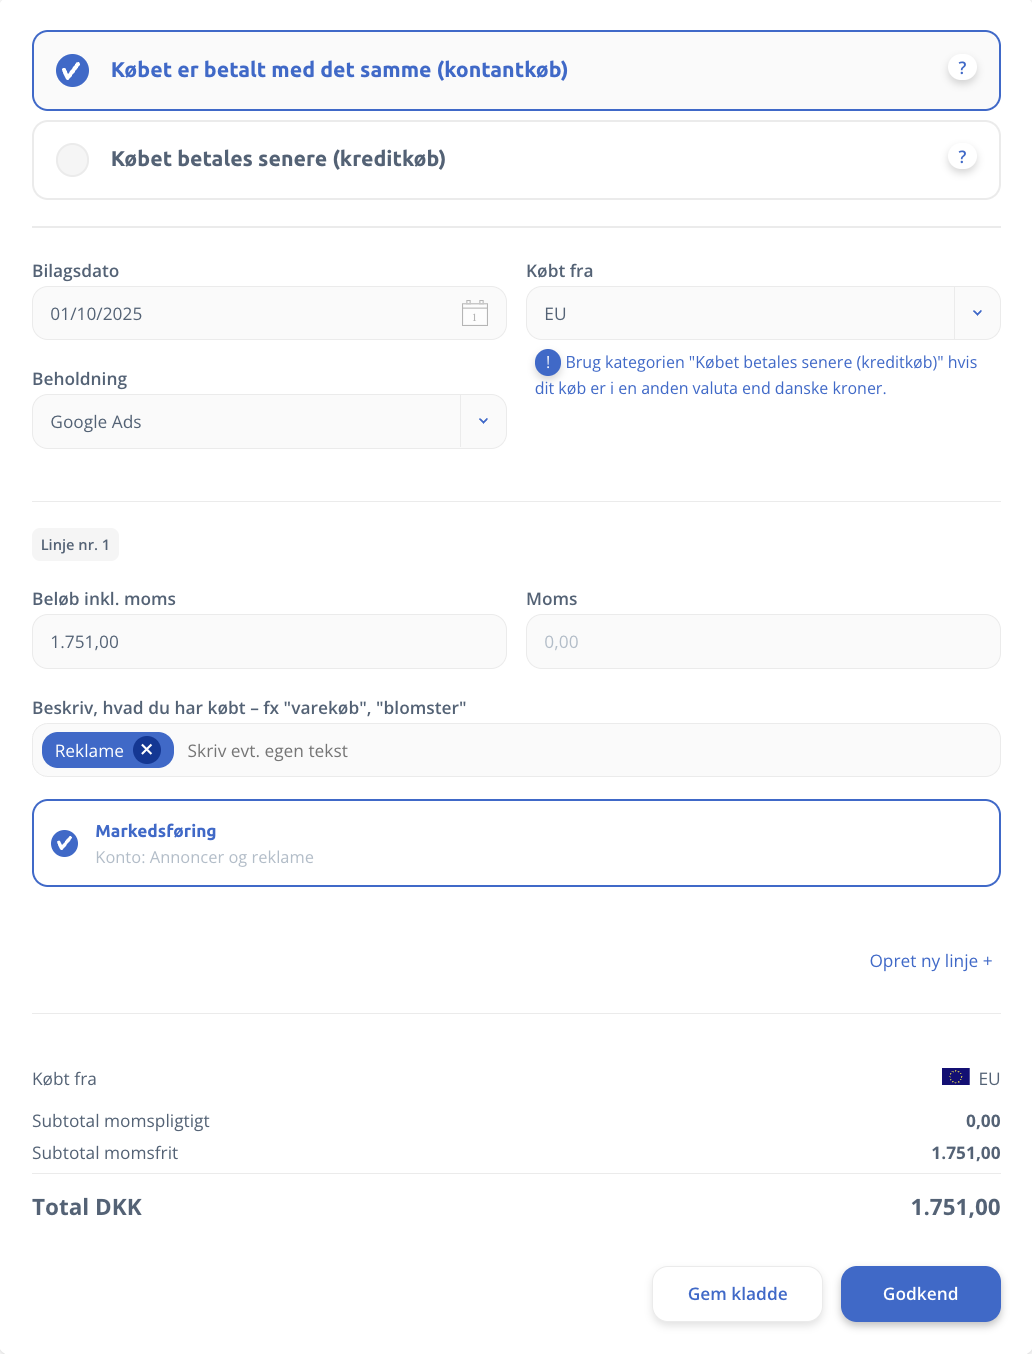
Task: Expand the Beholdning dropdown arrow
Action: click(x=483, y=421)
